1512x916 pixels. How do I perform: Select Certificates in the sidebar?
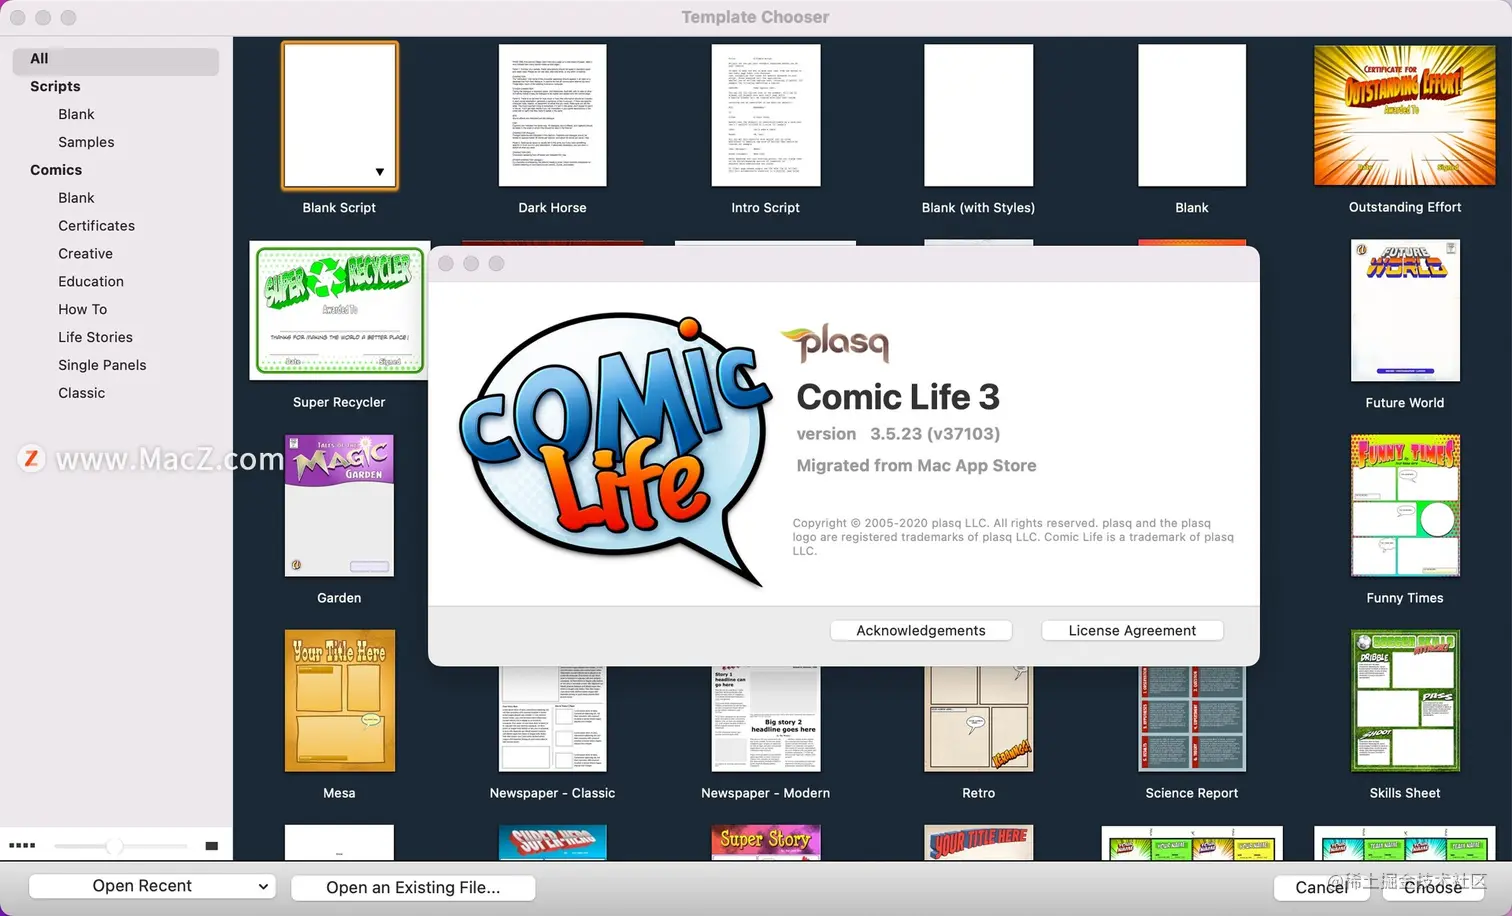[x=96, y=226]
